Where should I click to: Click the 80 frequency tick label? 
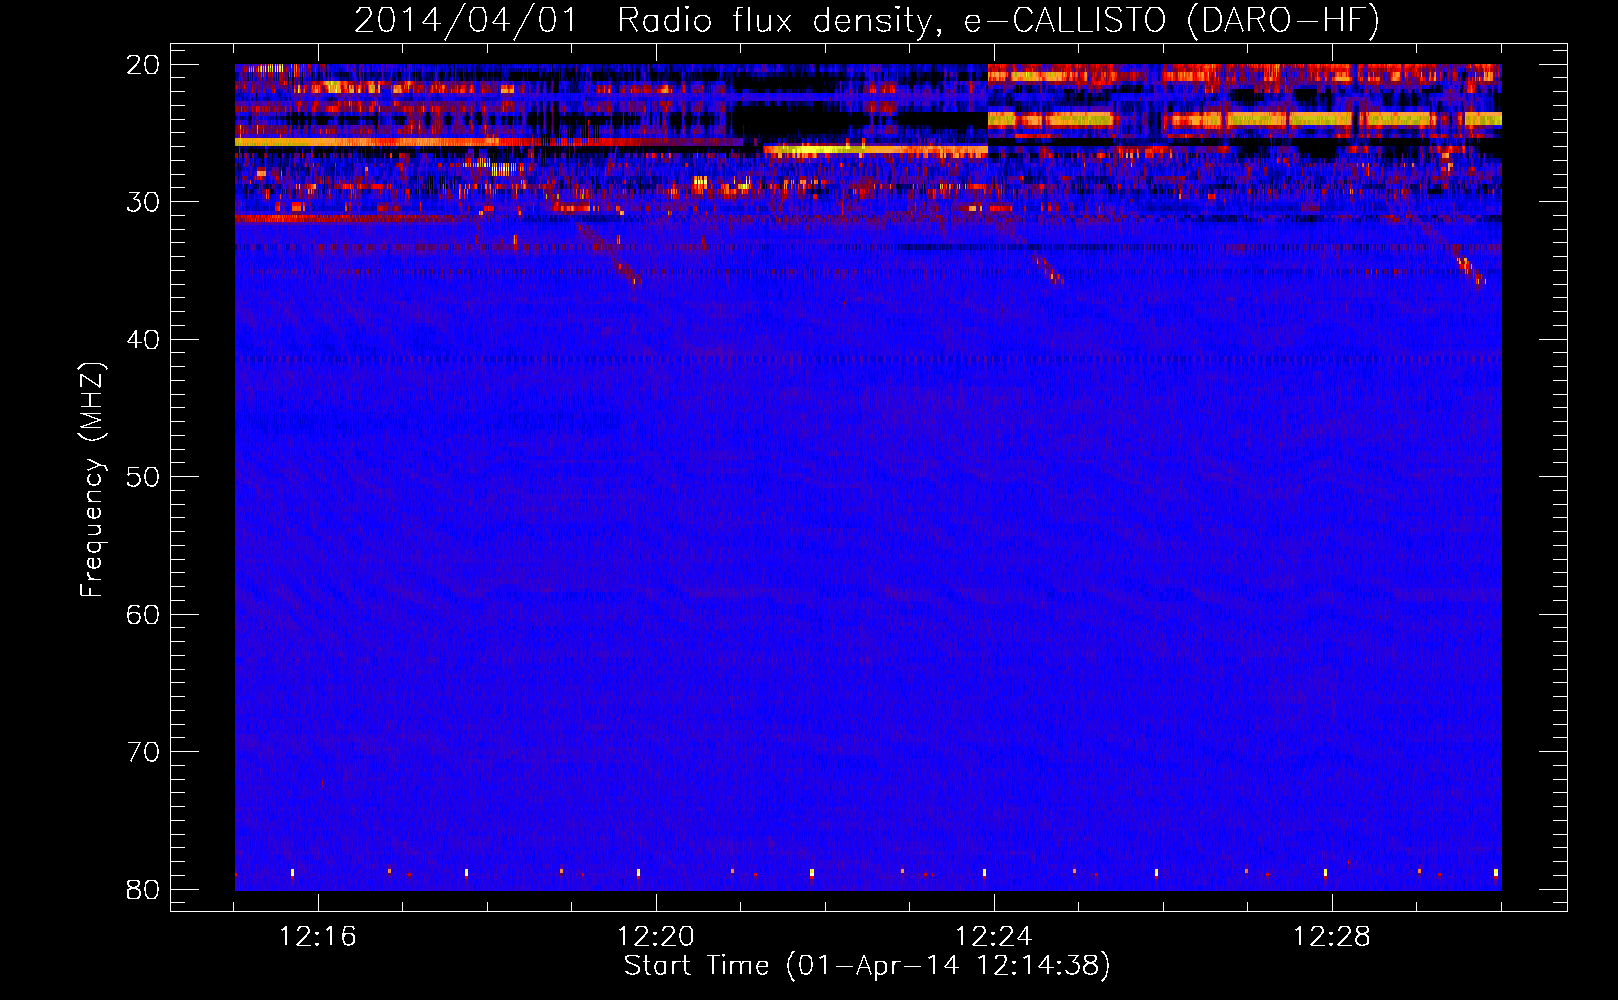pos(143,889)
